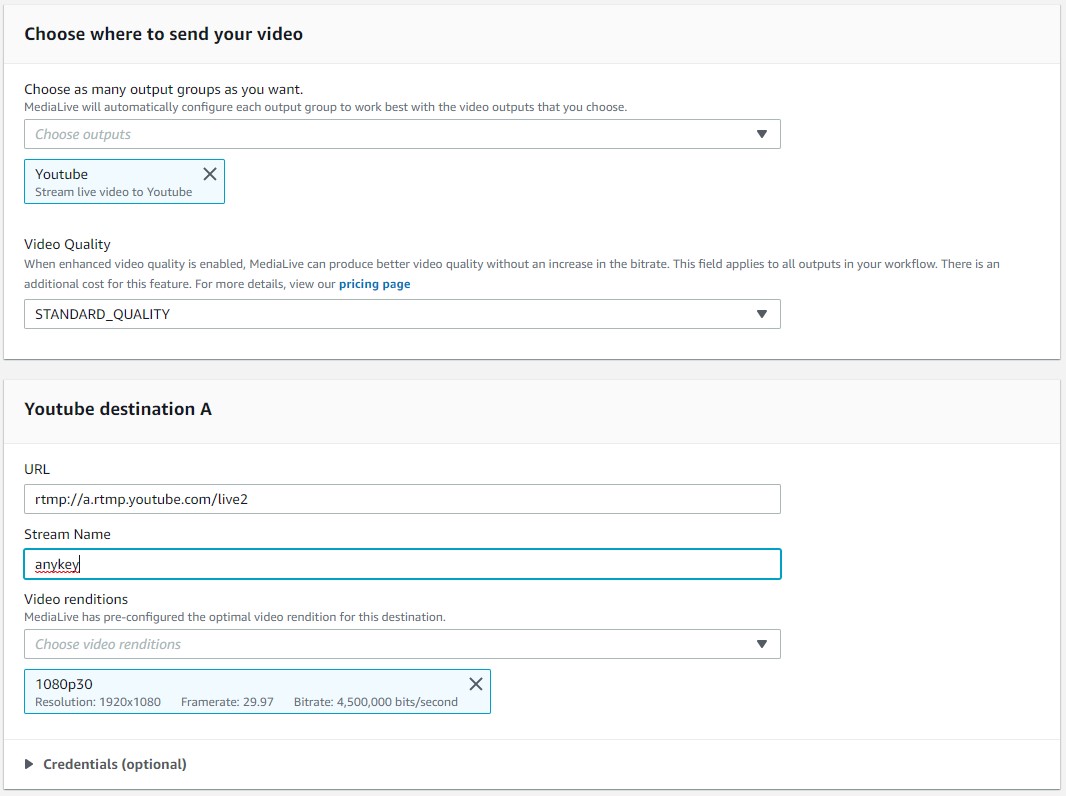Click 'Bitrate: 4,500,000 bits/second' text
The width and height of the screenshot is (1066, 796).
click(x=376, y=702)
